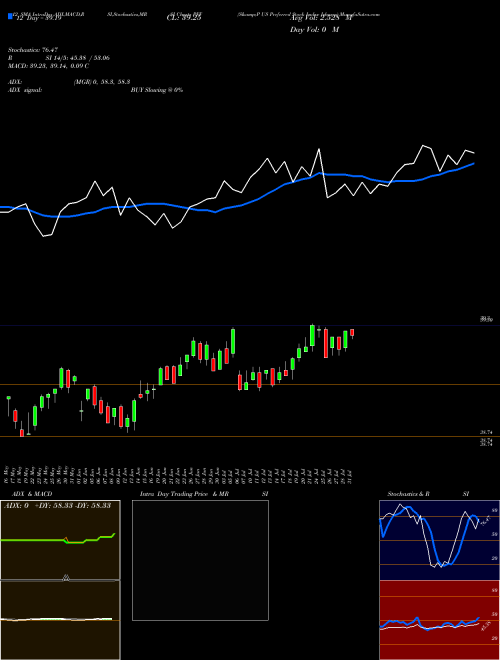Click the 'Intra Day Trading Price & MR' title

pos(185,494)
